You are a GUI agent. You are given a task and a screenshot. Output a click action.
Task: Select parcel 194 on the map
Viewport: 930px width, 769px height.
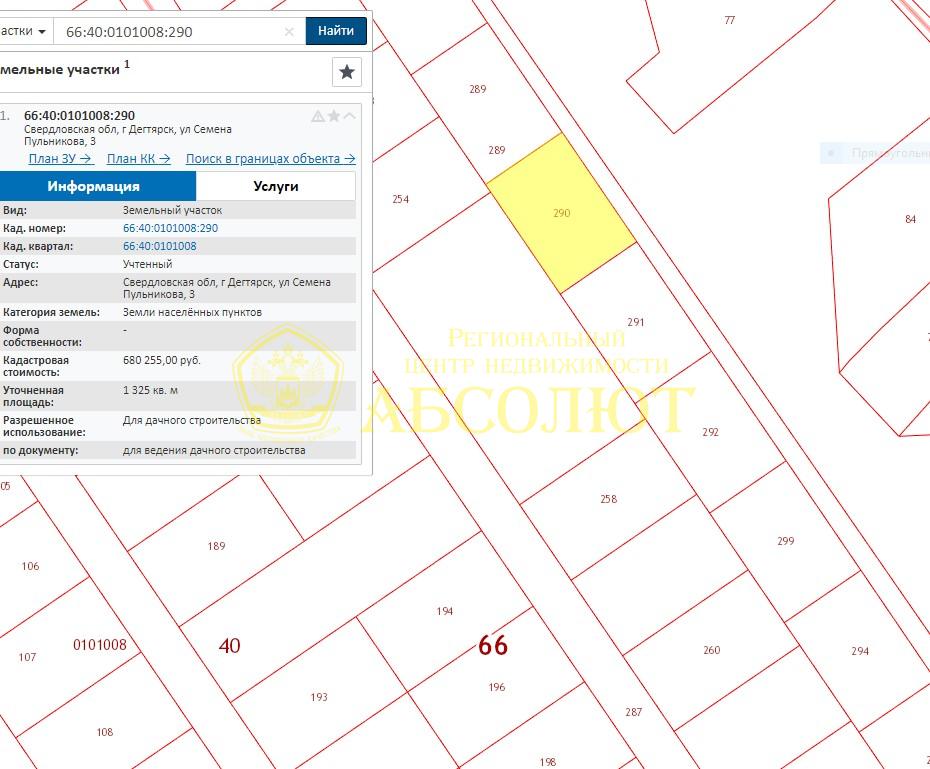(445, 611)
